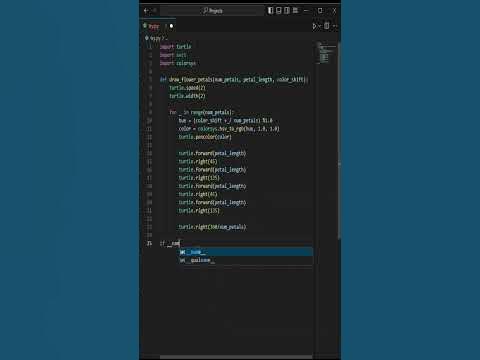Click the 'for _ in range(num_petals)' line
Image resolution: width=480 pixels, height=360 pixels.
tap(202, 112)
